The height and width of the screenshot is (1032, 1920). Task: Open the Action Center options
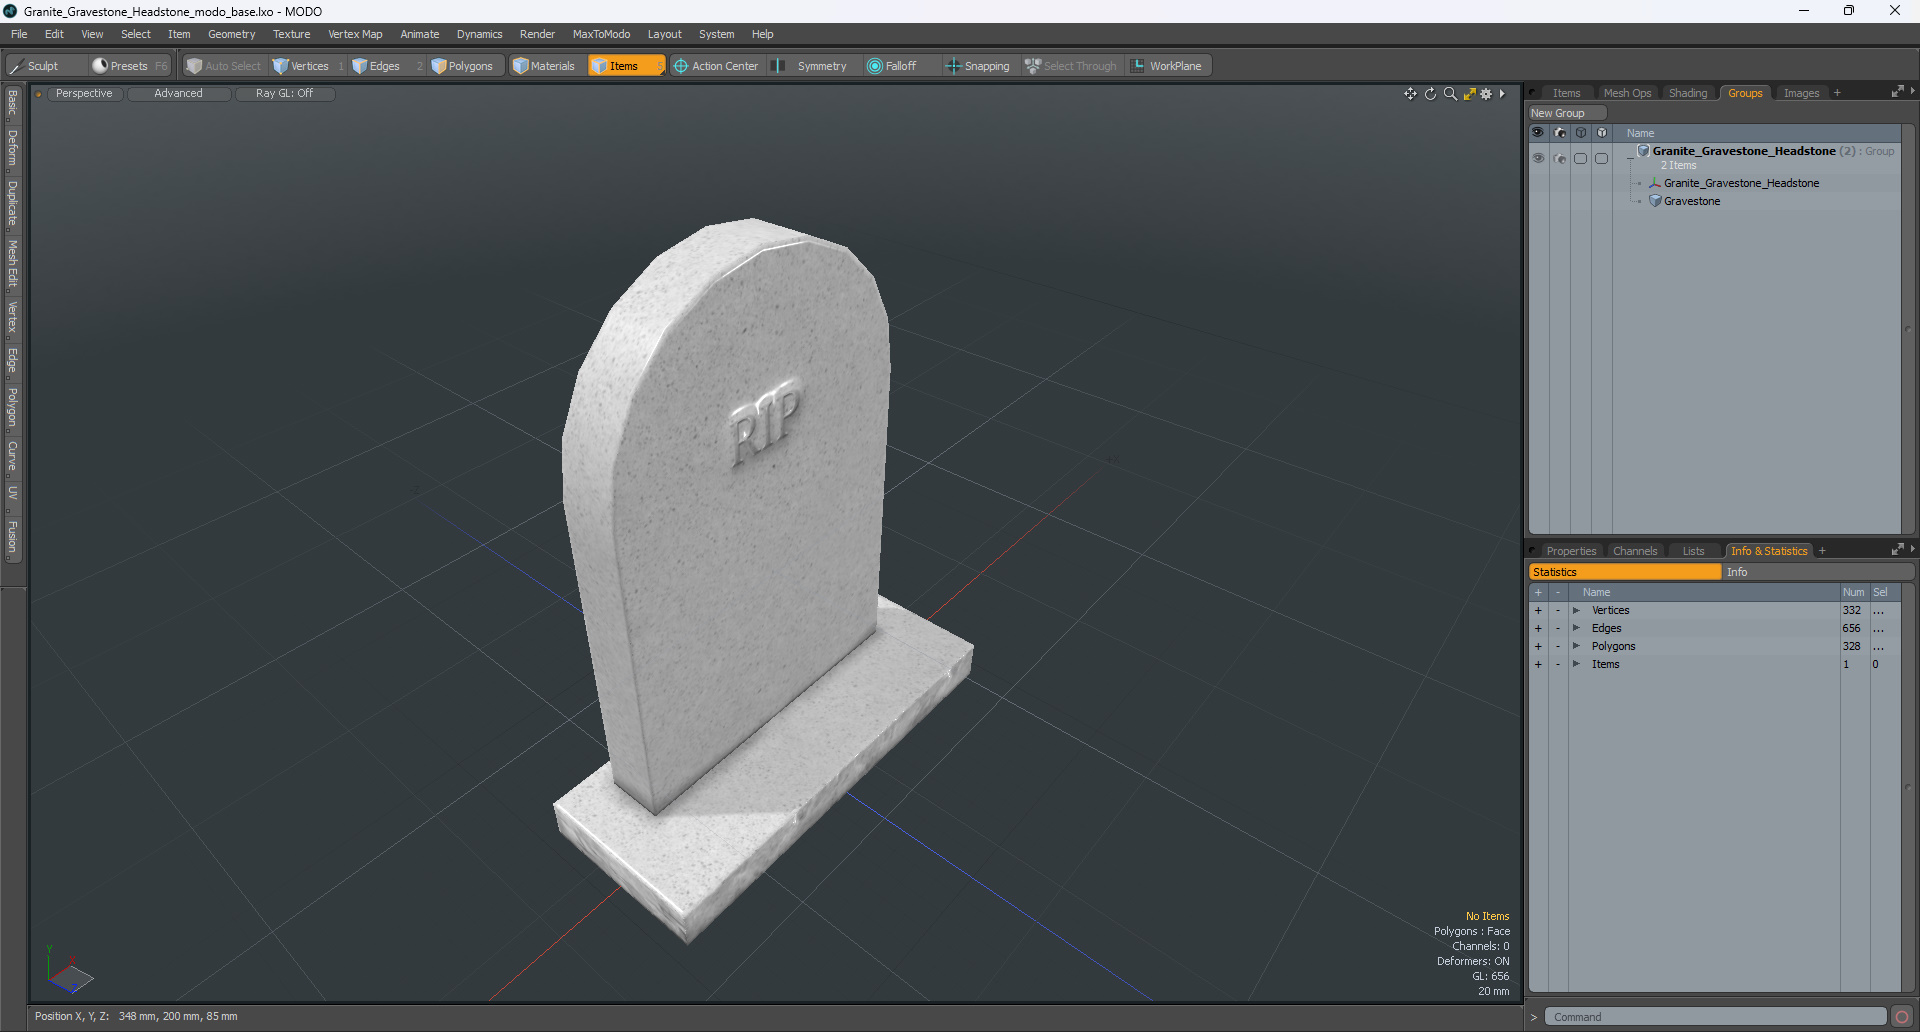pyautogui.click(x=716, y=66)
